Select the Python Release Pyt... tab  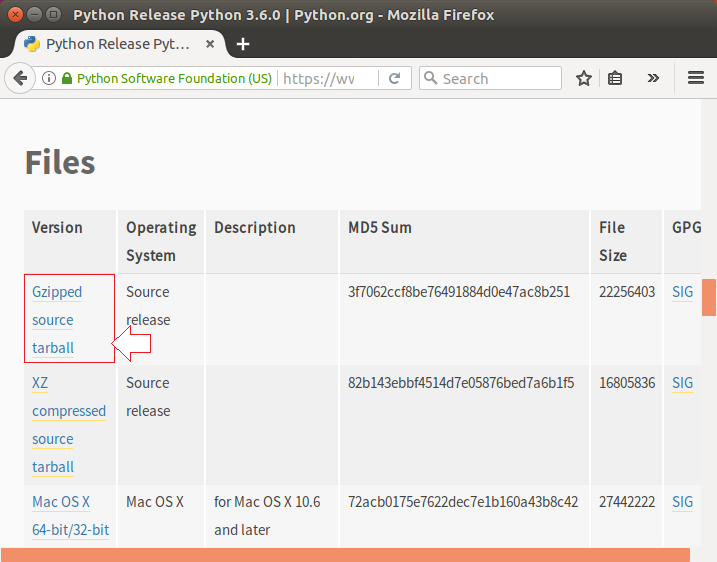pyautogui.click(x=119, y=44)
